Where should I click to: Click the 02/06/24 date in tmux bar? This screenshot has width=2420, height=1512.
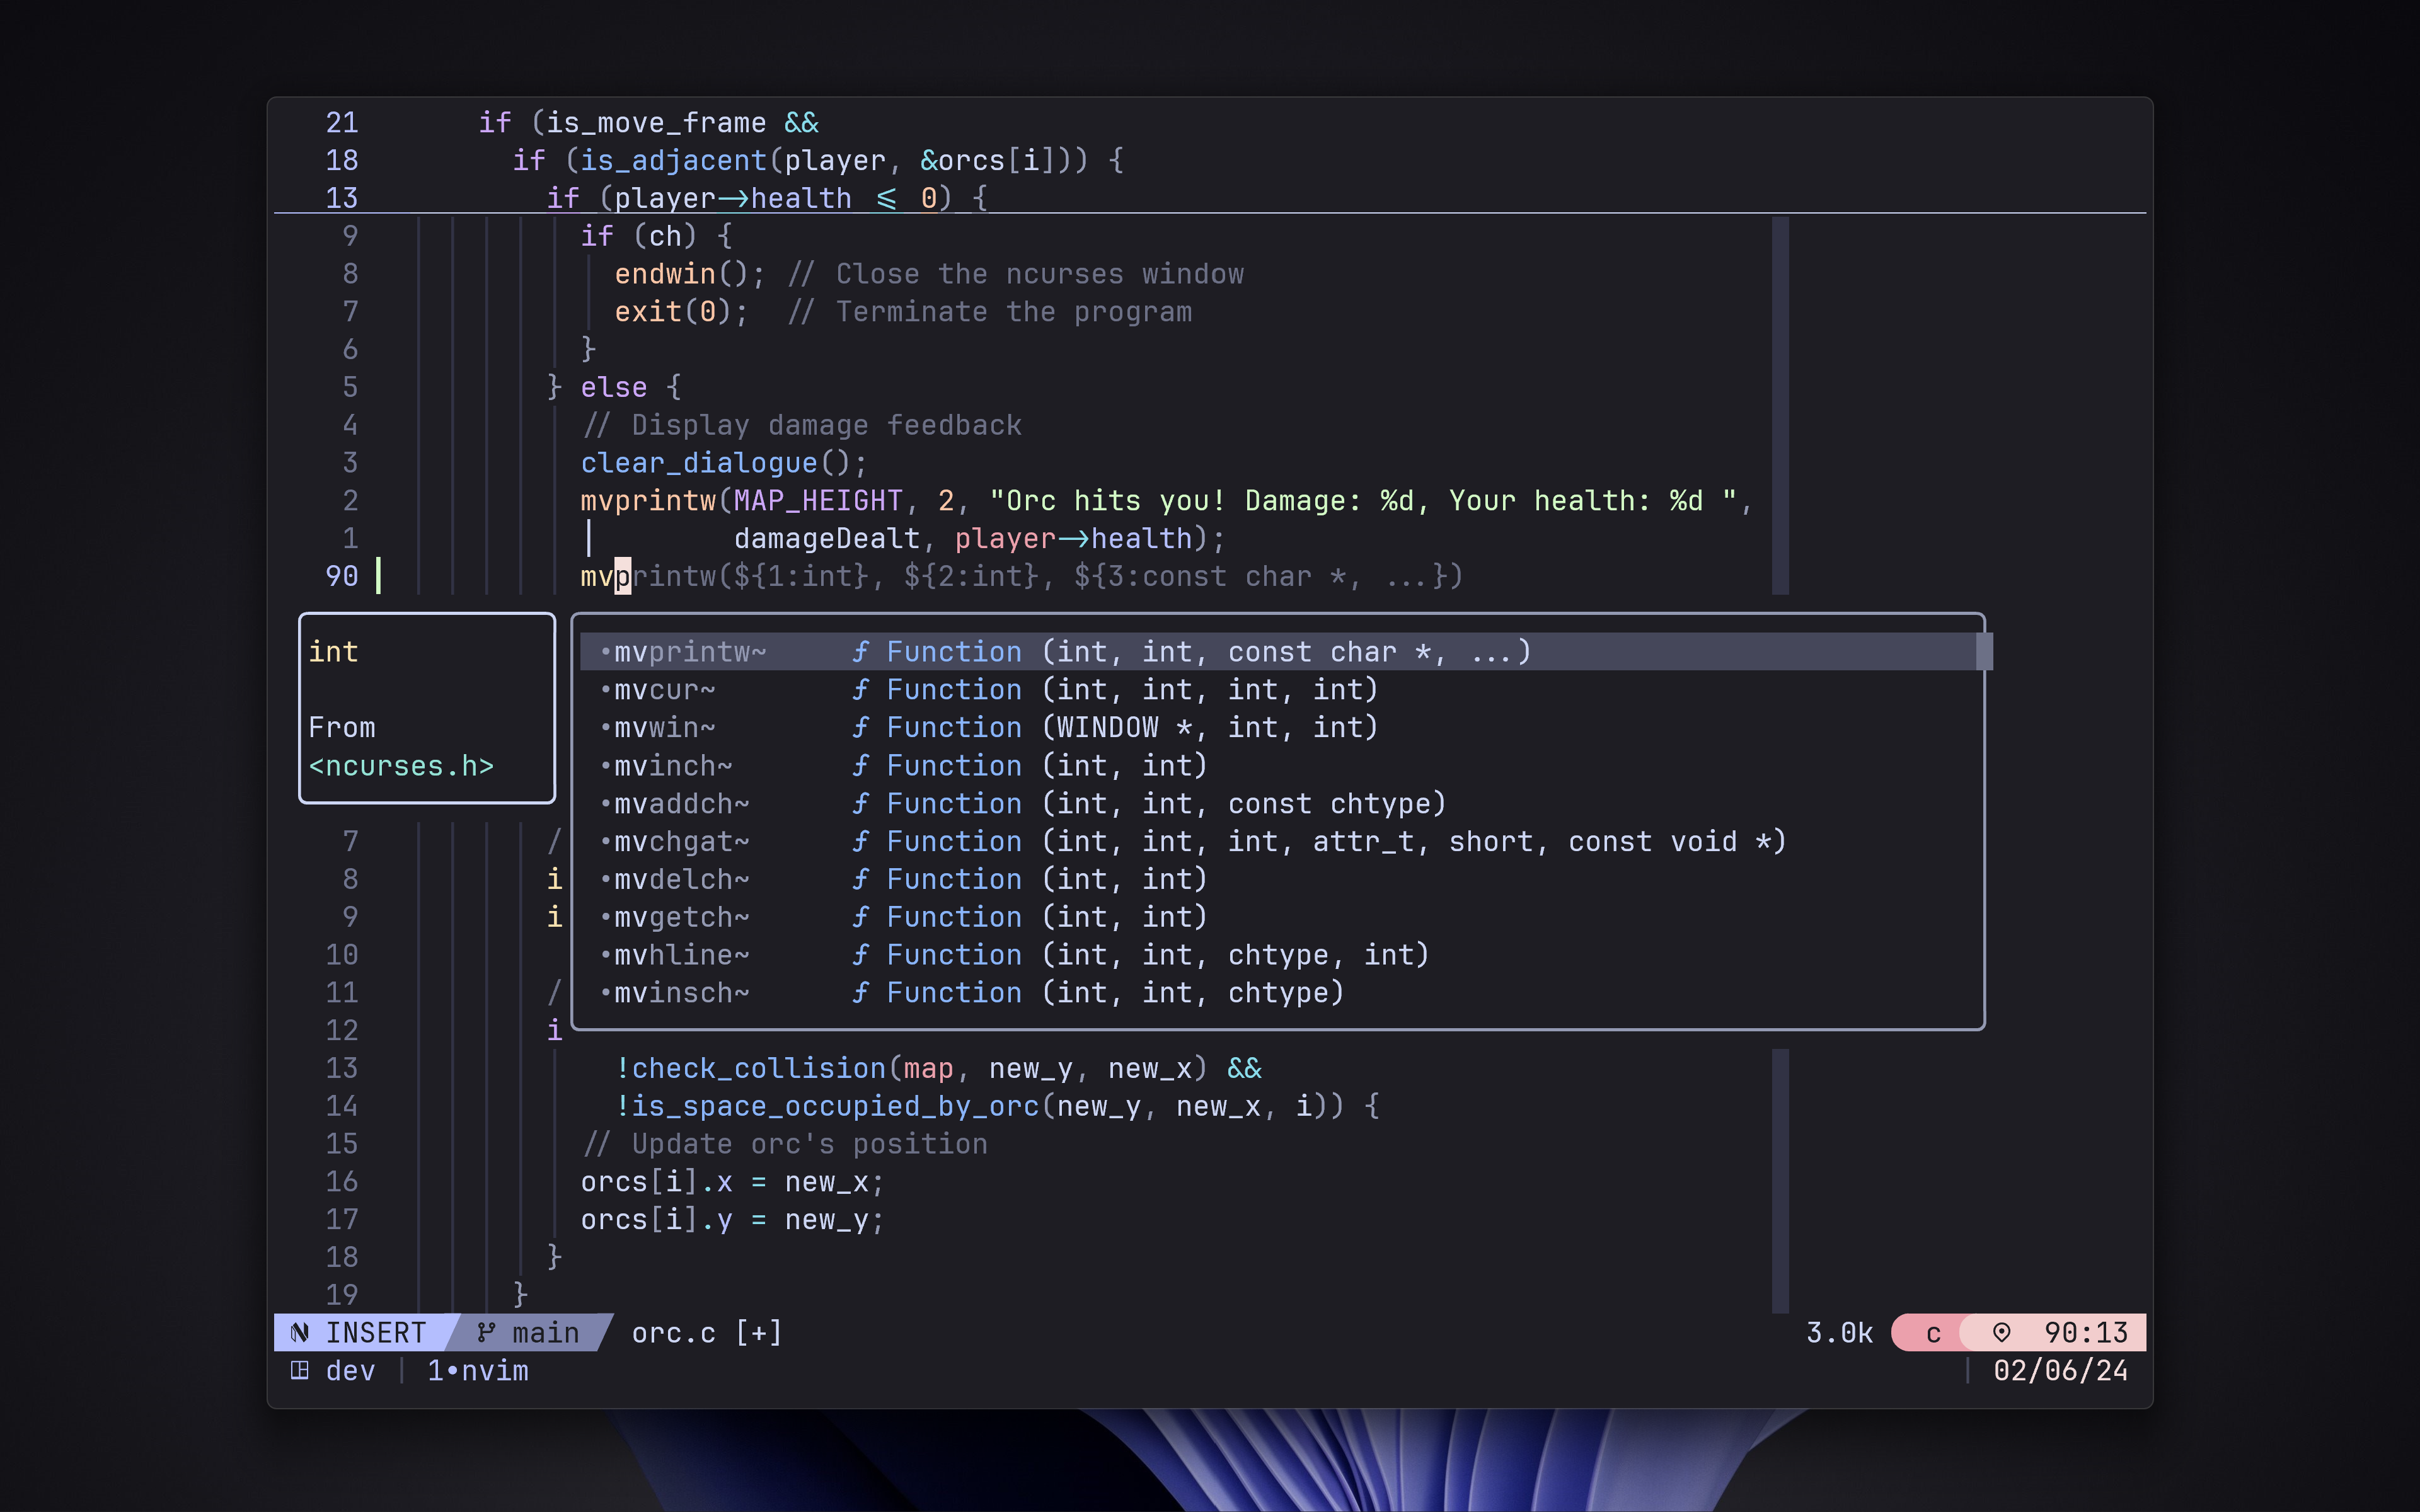pyautogui.click(x=2060, y=1371)
